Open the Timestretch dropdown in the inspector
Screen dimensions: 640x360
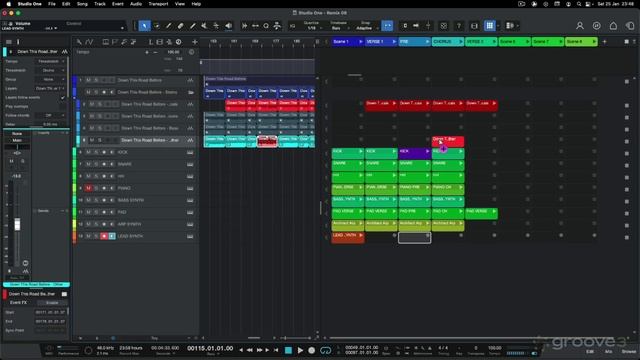pos(50,70)
